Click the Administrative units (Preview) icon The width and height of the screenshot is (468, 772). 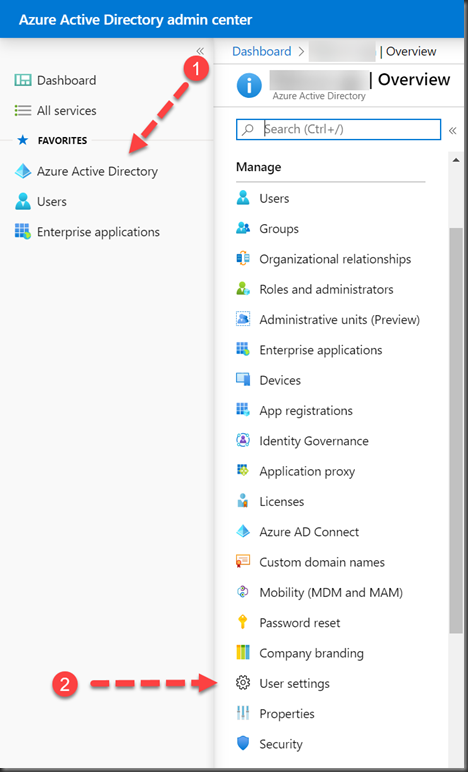click(243, 320)
